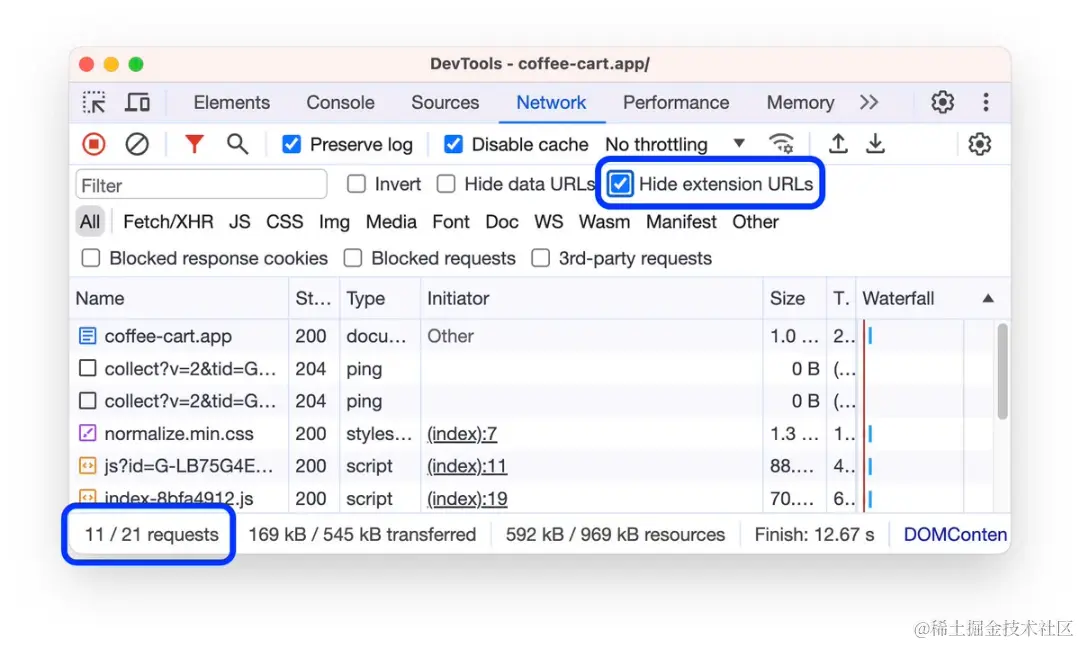Open the No throttling dropdown
Image resolution: width=1080 pixels, height=645 pixels.
[675, 144]
